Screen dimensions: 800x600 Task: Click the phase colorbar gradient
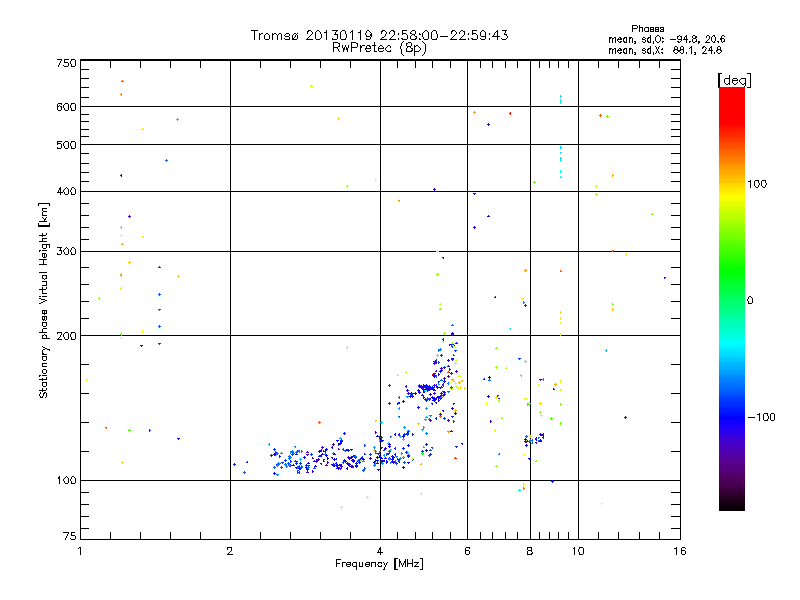[x=732, y=299]
